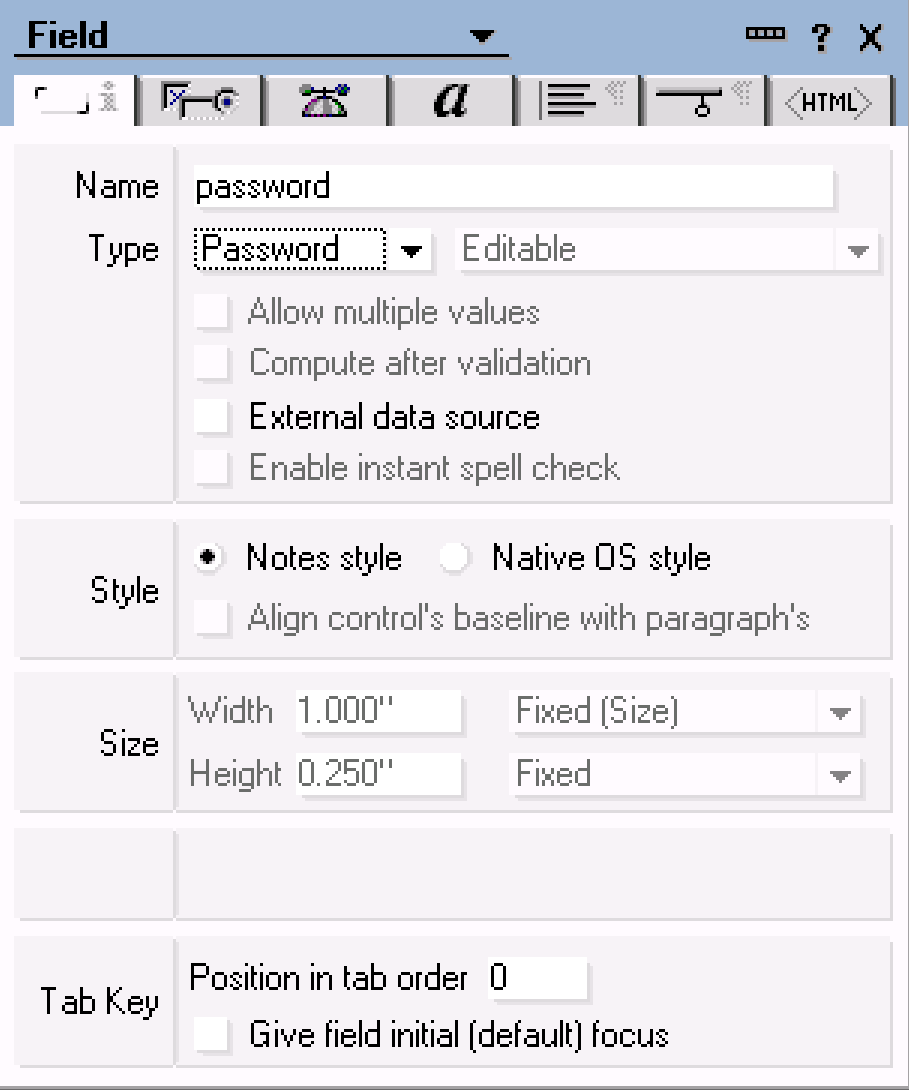Open the Paragraph Hide-When tab
909x1090 pixels.
pyautogui.click(x=703, y=100)
